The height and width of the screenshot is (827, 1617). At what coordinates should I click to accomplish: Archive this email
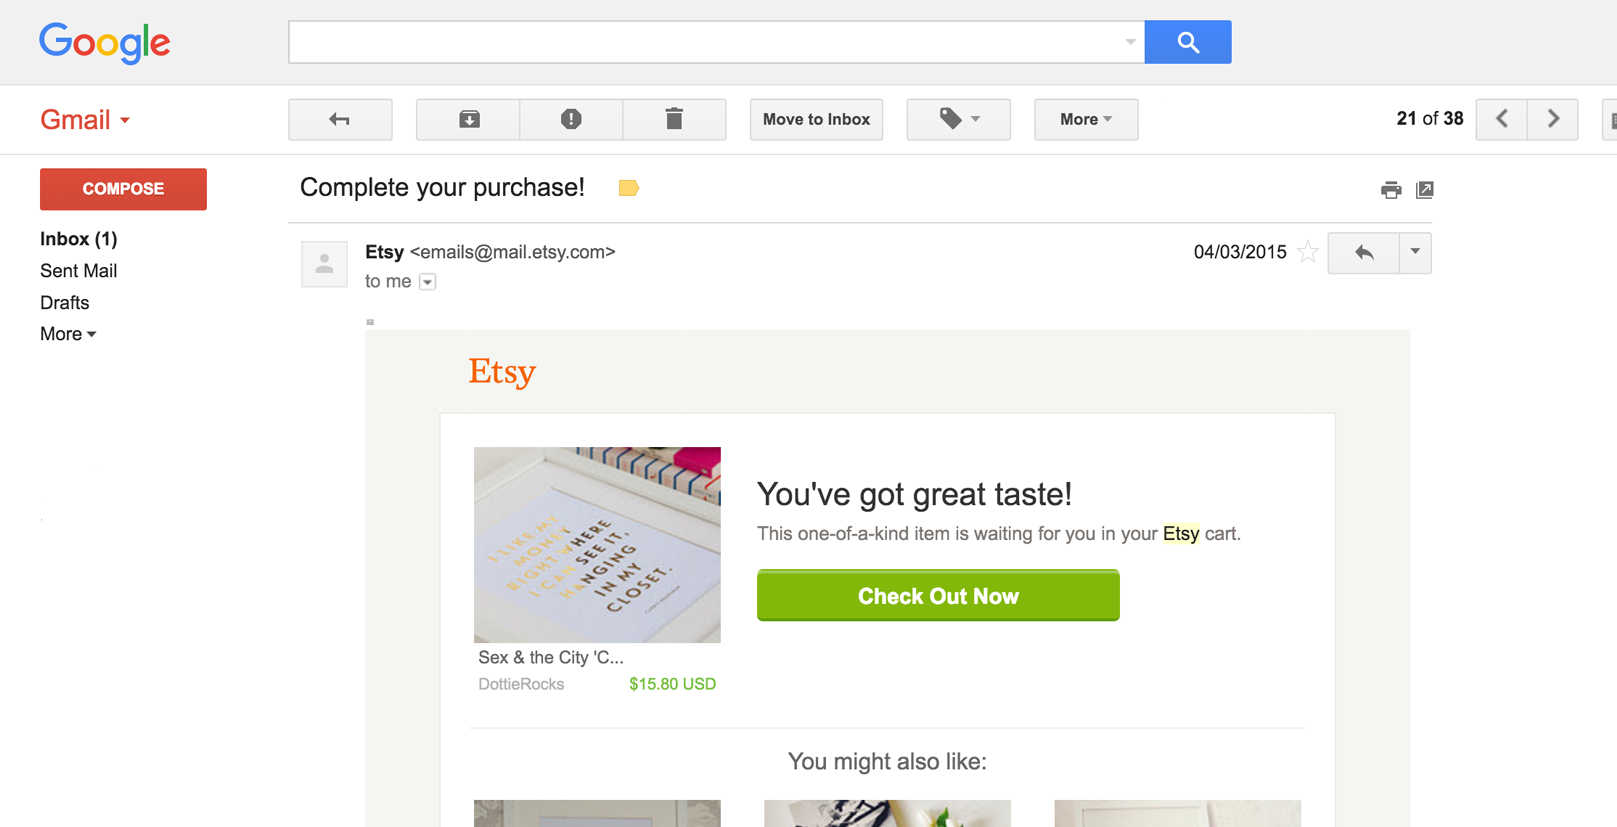[468, 119]
